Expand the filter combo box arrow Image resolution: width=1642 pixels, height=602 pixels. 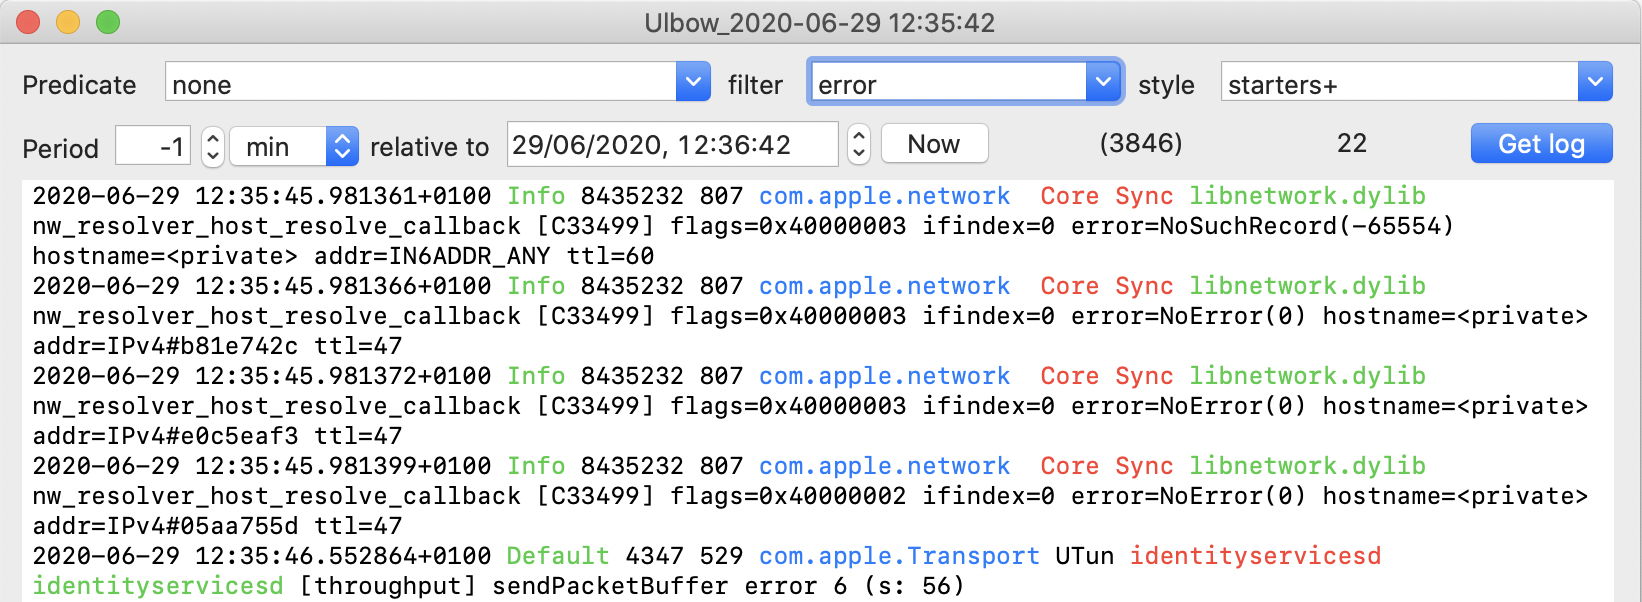point(1103,82)
